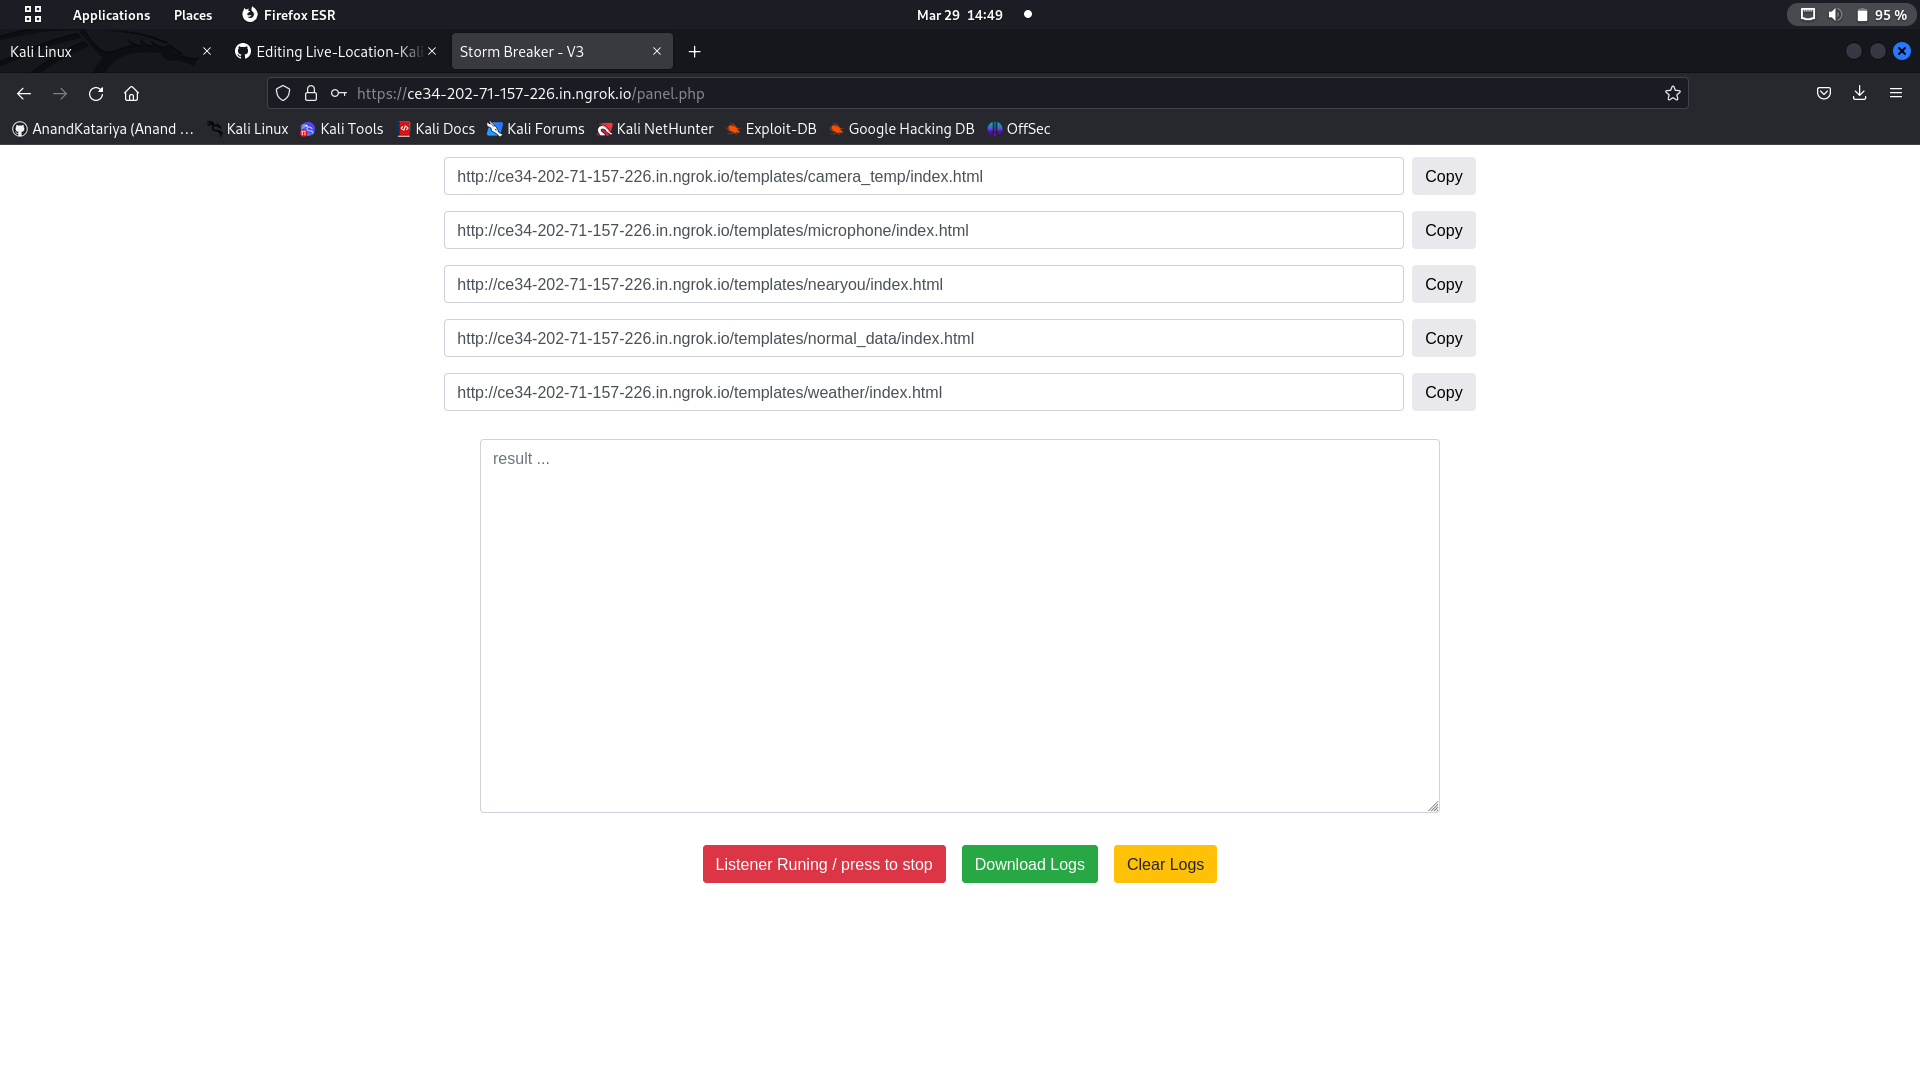The image size is (1920, 1080).
Task: Click the Save to Pocket icon
Action: [1823, 93]
